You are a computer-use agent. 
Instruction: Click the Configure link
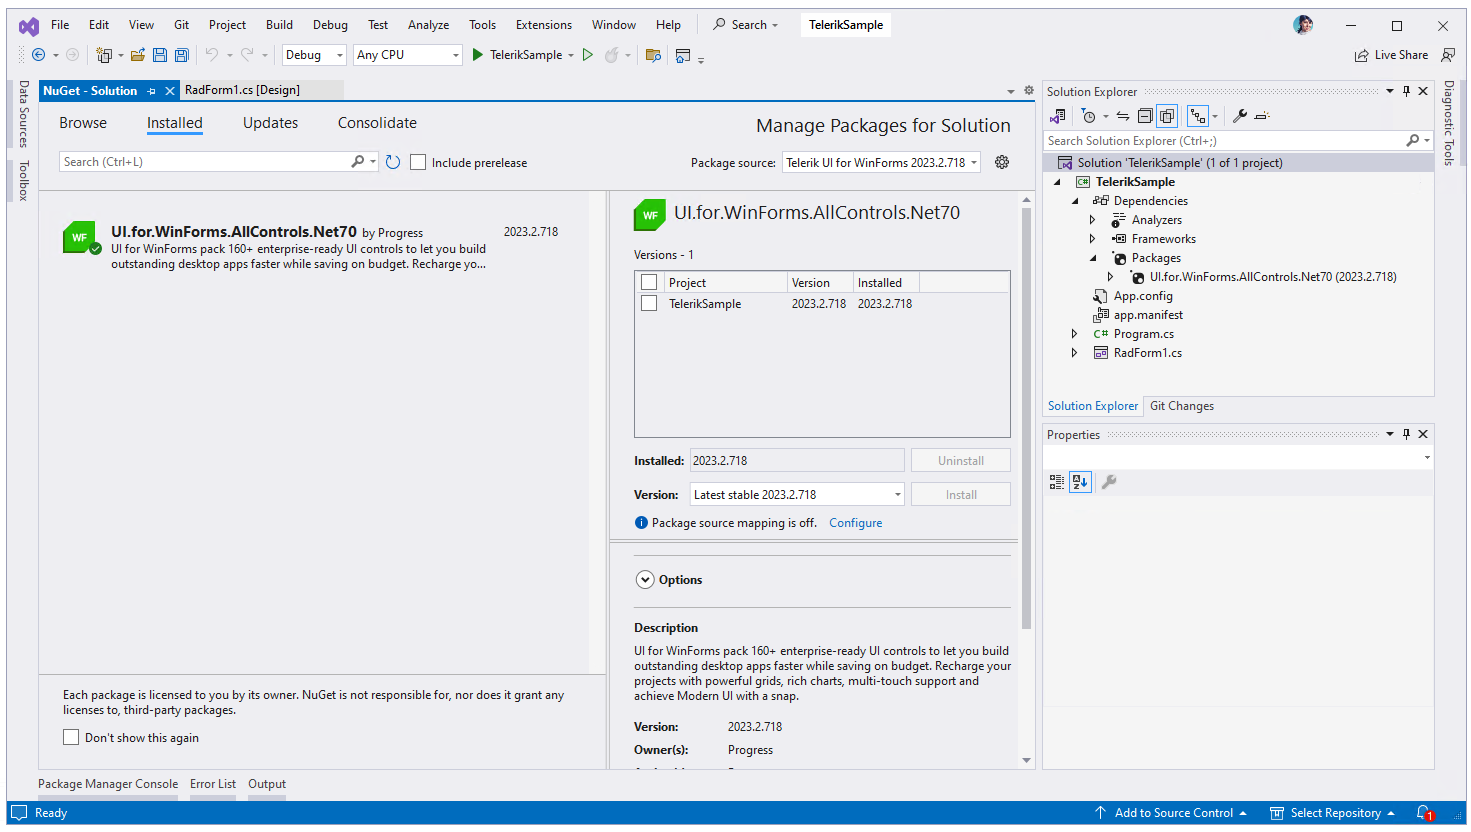click(x=855, y=523)
